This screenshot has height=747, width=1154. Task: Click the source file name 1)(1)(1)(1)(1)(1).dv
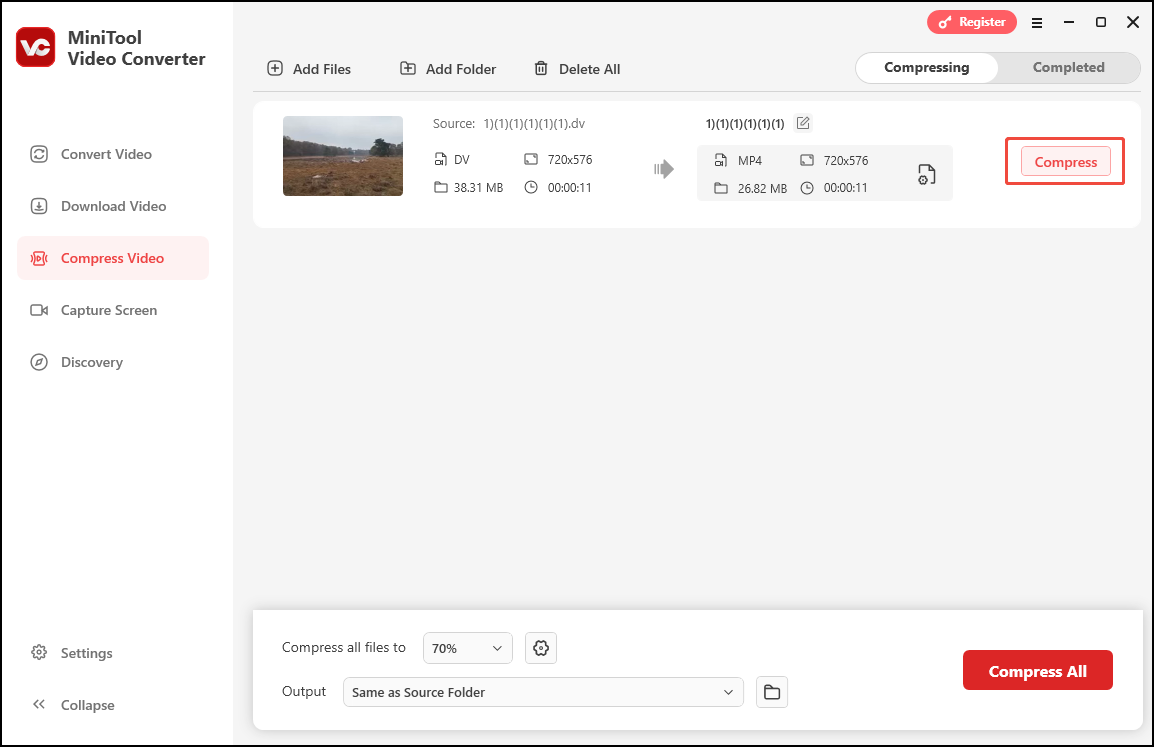[534, 124]
